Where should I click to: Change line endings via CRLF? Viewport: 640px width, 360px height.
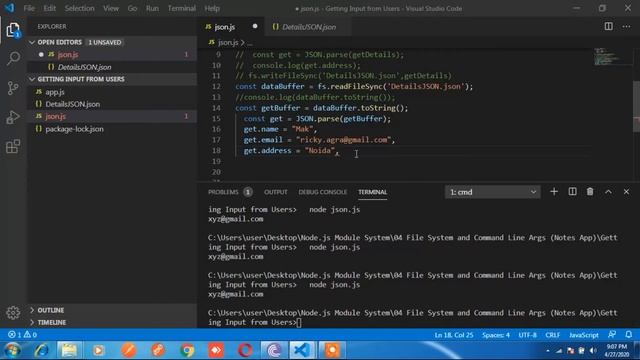click(553, 335)
